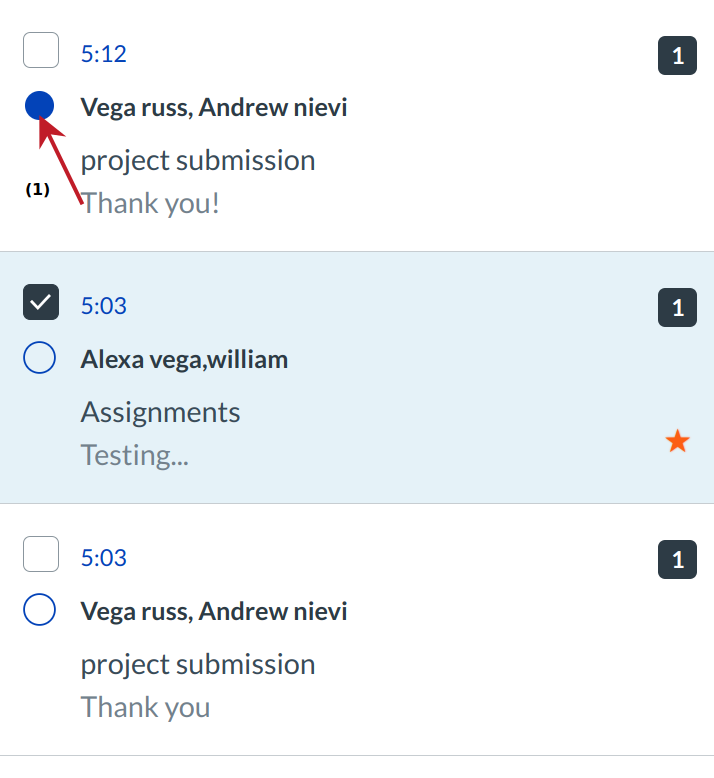Screen dimensions: 714x778
Task: Uncheck the Alexa vega,william conversation checkbox
Action: pos(41,302)
